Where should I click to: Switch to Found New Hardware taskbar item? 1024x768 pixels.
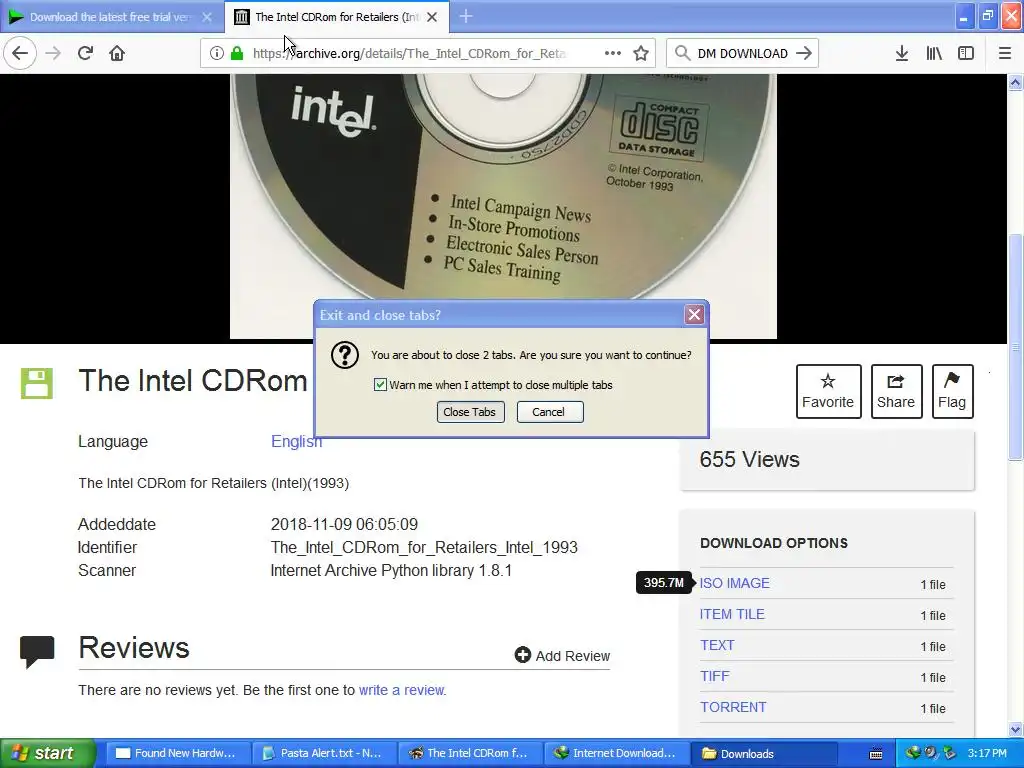176,753
